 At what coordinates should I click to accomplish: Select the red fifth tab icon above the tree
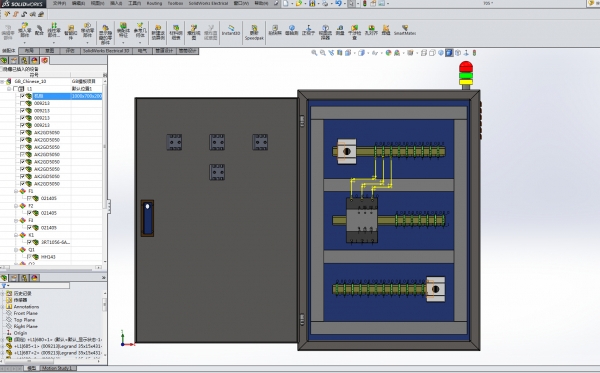pos(45,60)
